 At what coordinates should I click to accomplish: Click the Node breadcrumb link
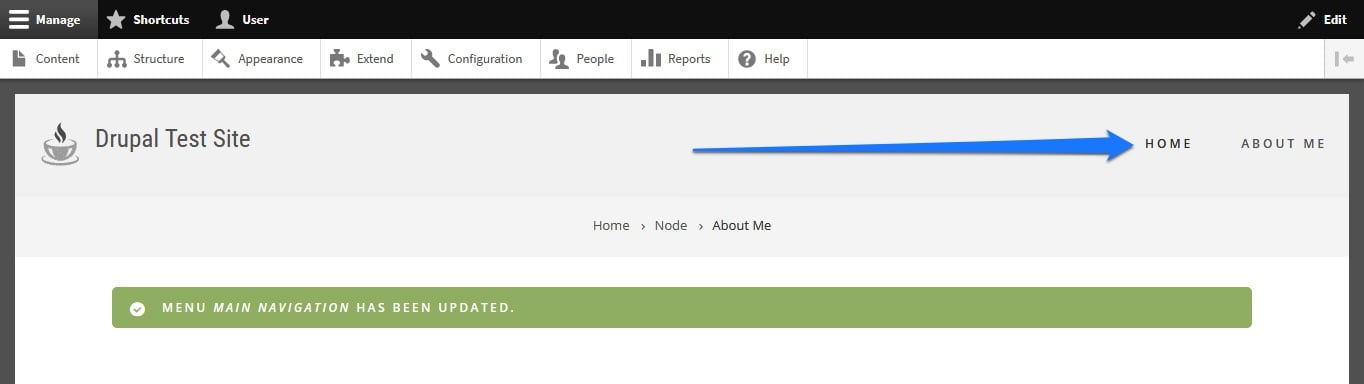671,226
